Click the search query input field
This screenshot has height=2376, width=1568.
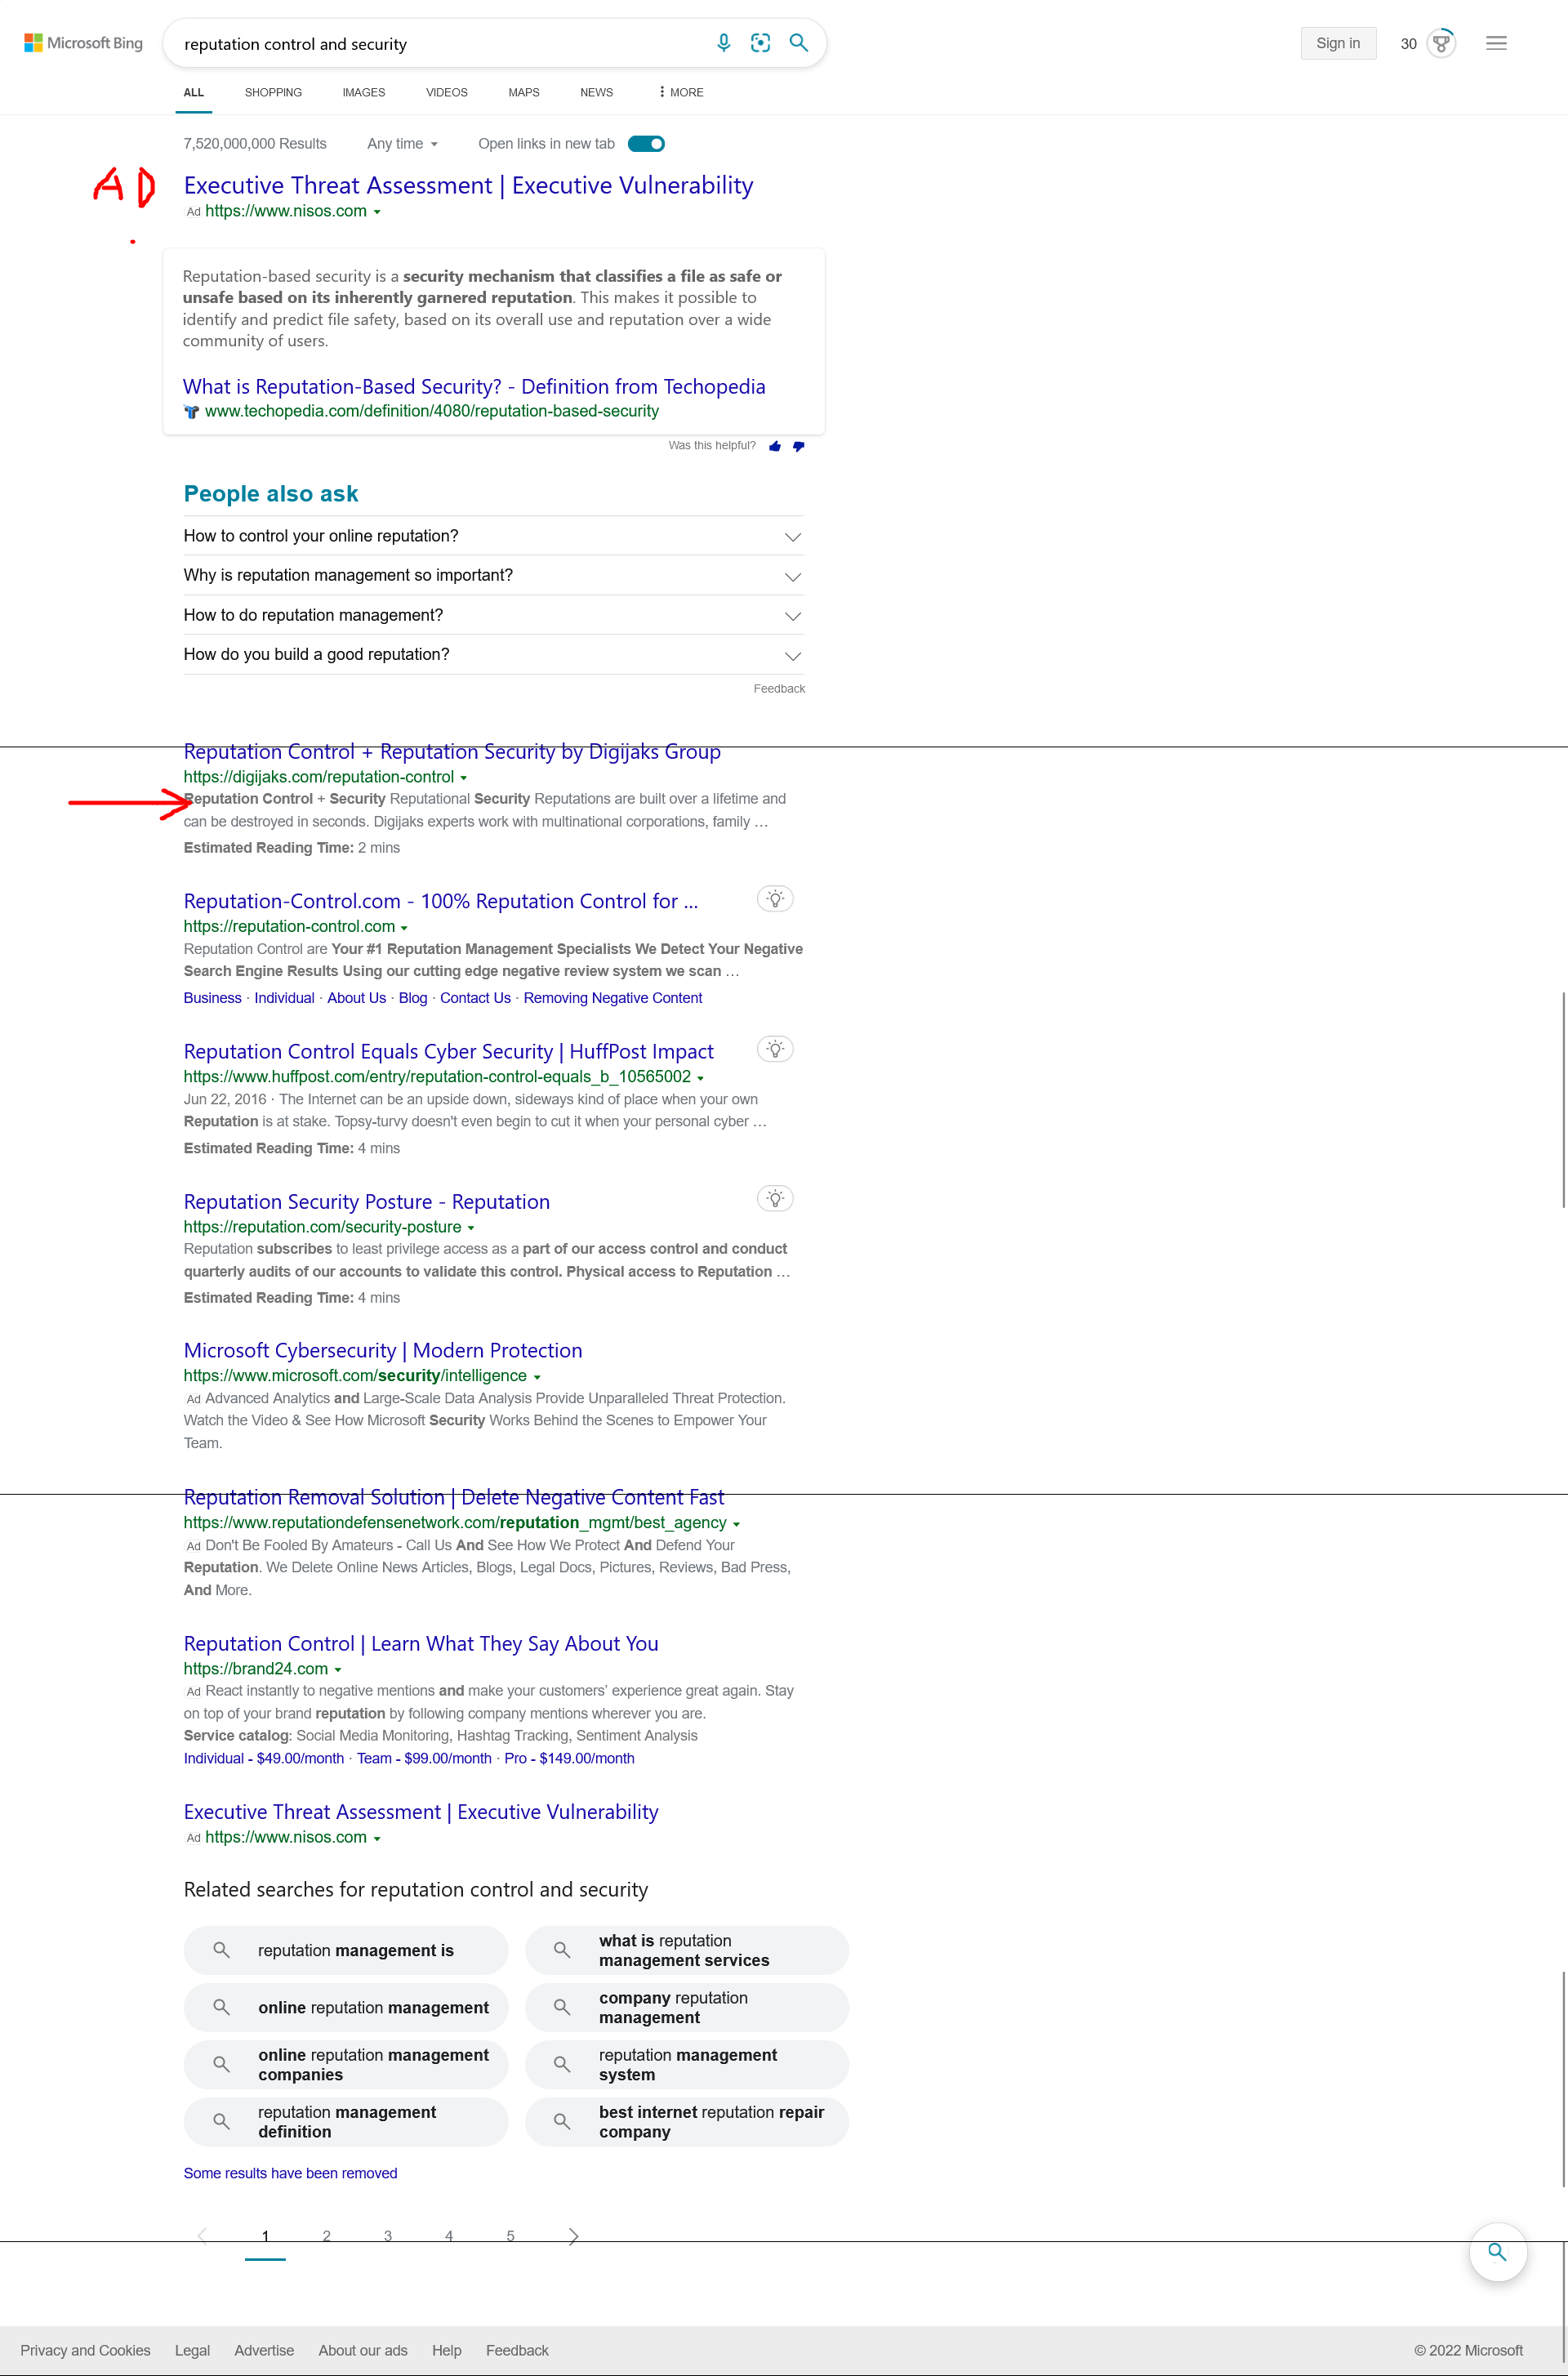[440, 44]
